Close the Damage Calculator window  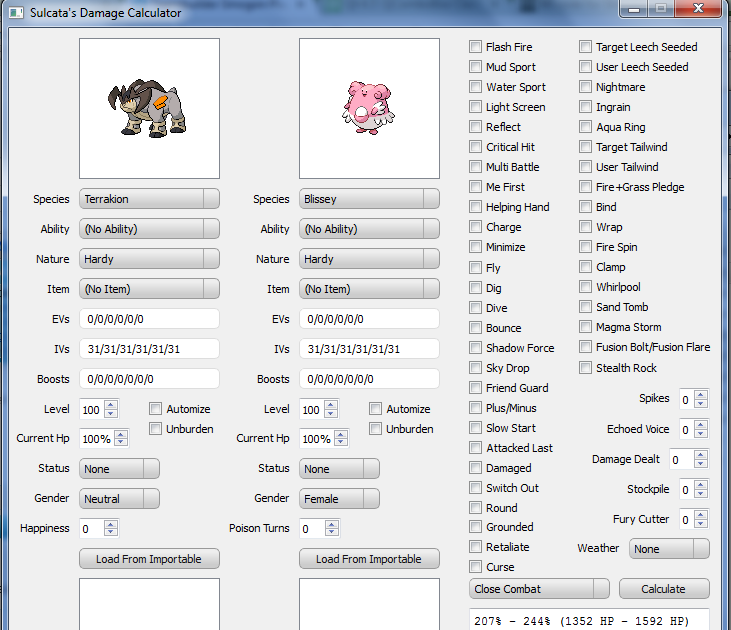[x=698, y=8]
